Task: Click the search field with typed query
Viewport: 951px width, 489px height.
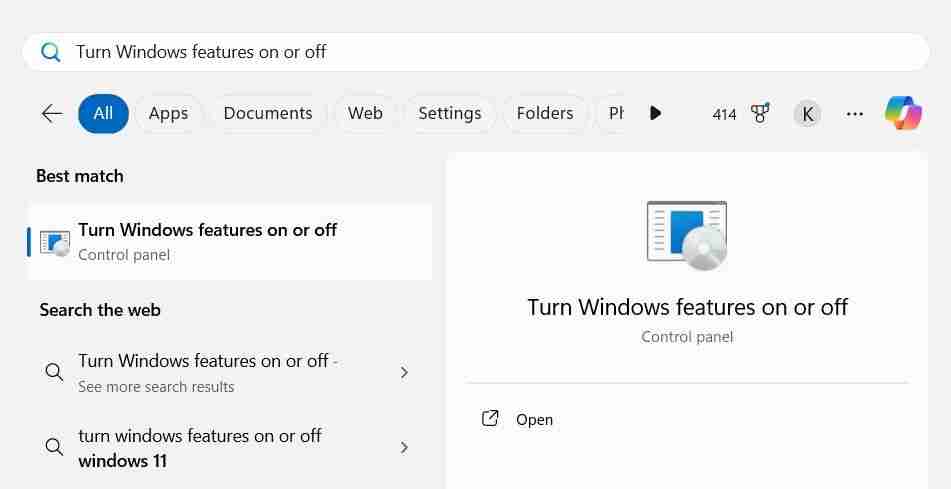Action: coord(476,52)
